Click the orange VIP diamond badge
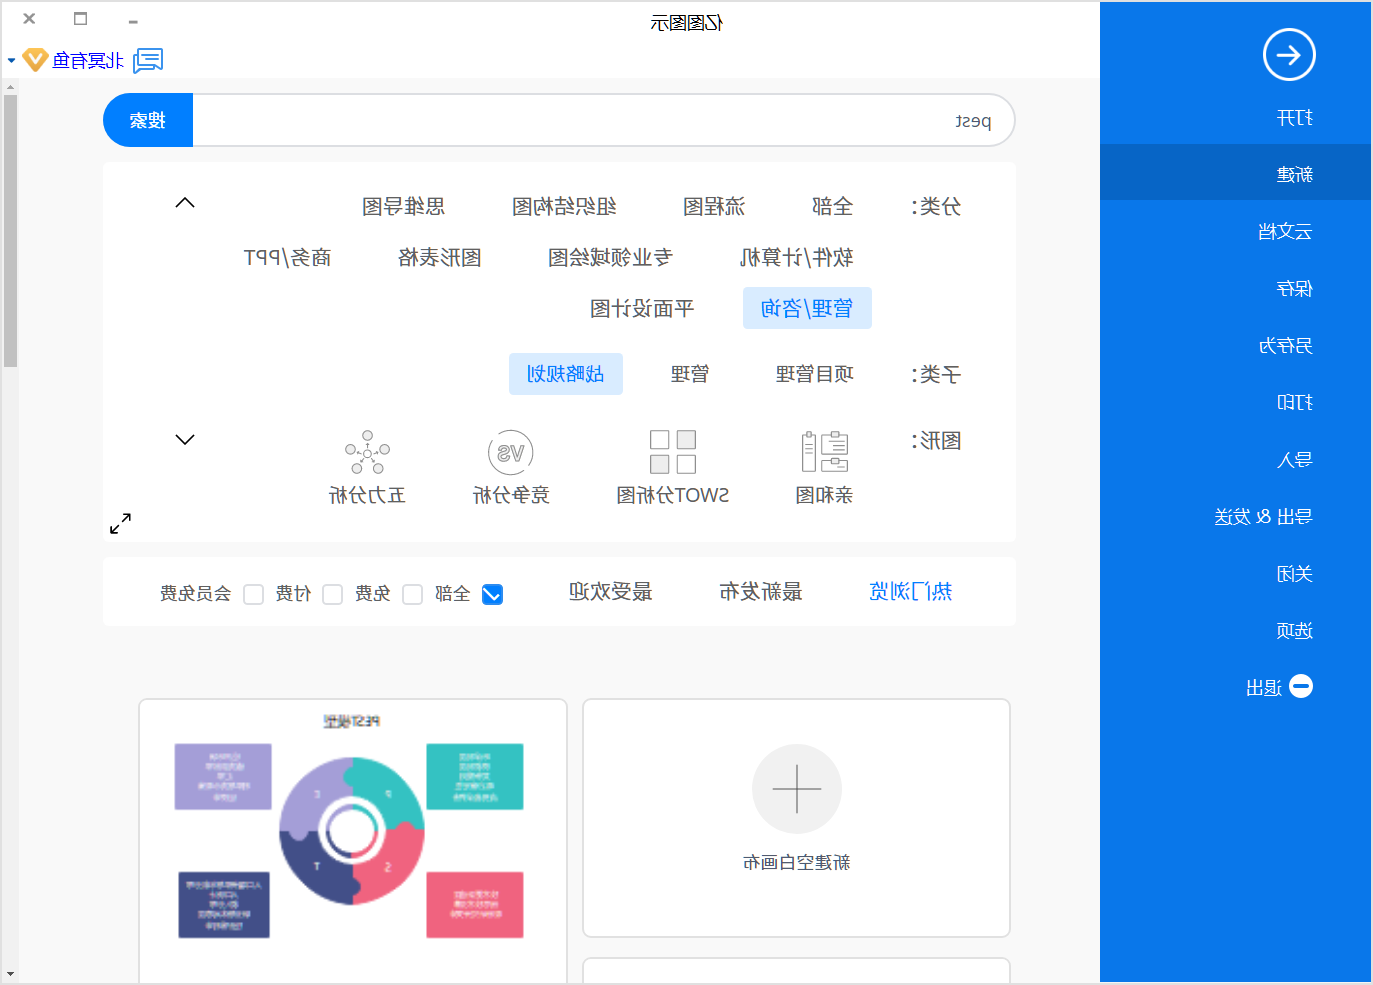Viewport: 1373px width, 985px height. (36, 60)
